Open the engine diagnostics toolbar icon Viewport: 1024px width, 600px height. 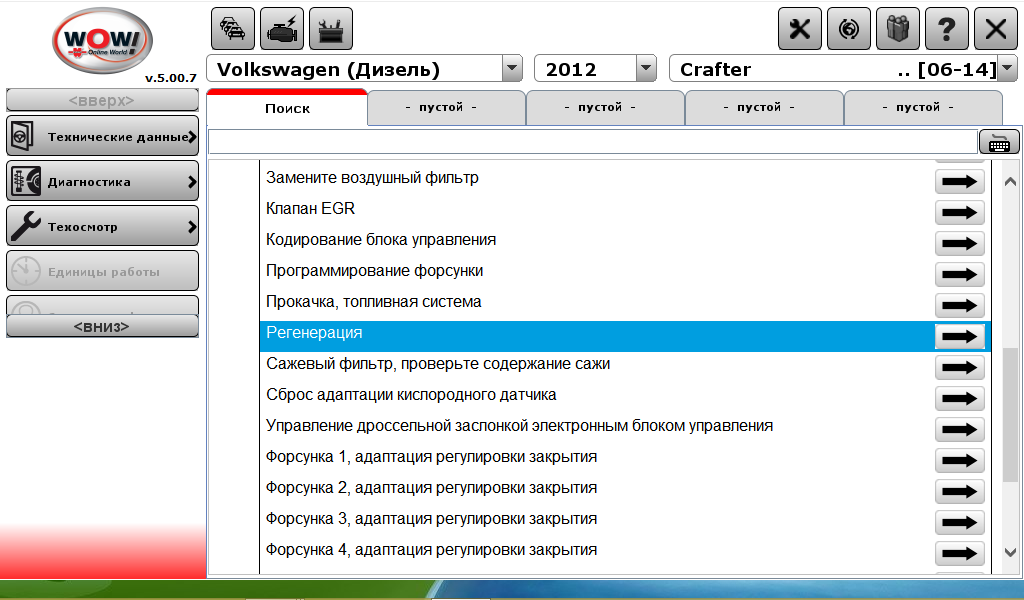click(x=282, y=29)
